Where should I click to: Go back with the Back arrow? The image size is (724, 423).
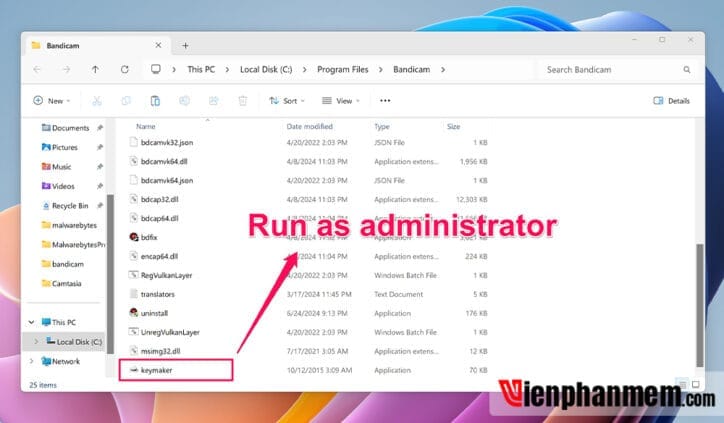37,69
